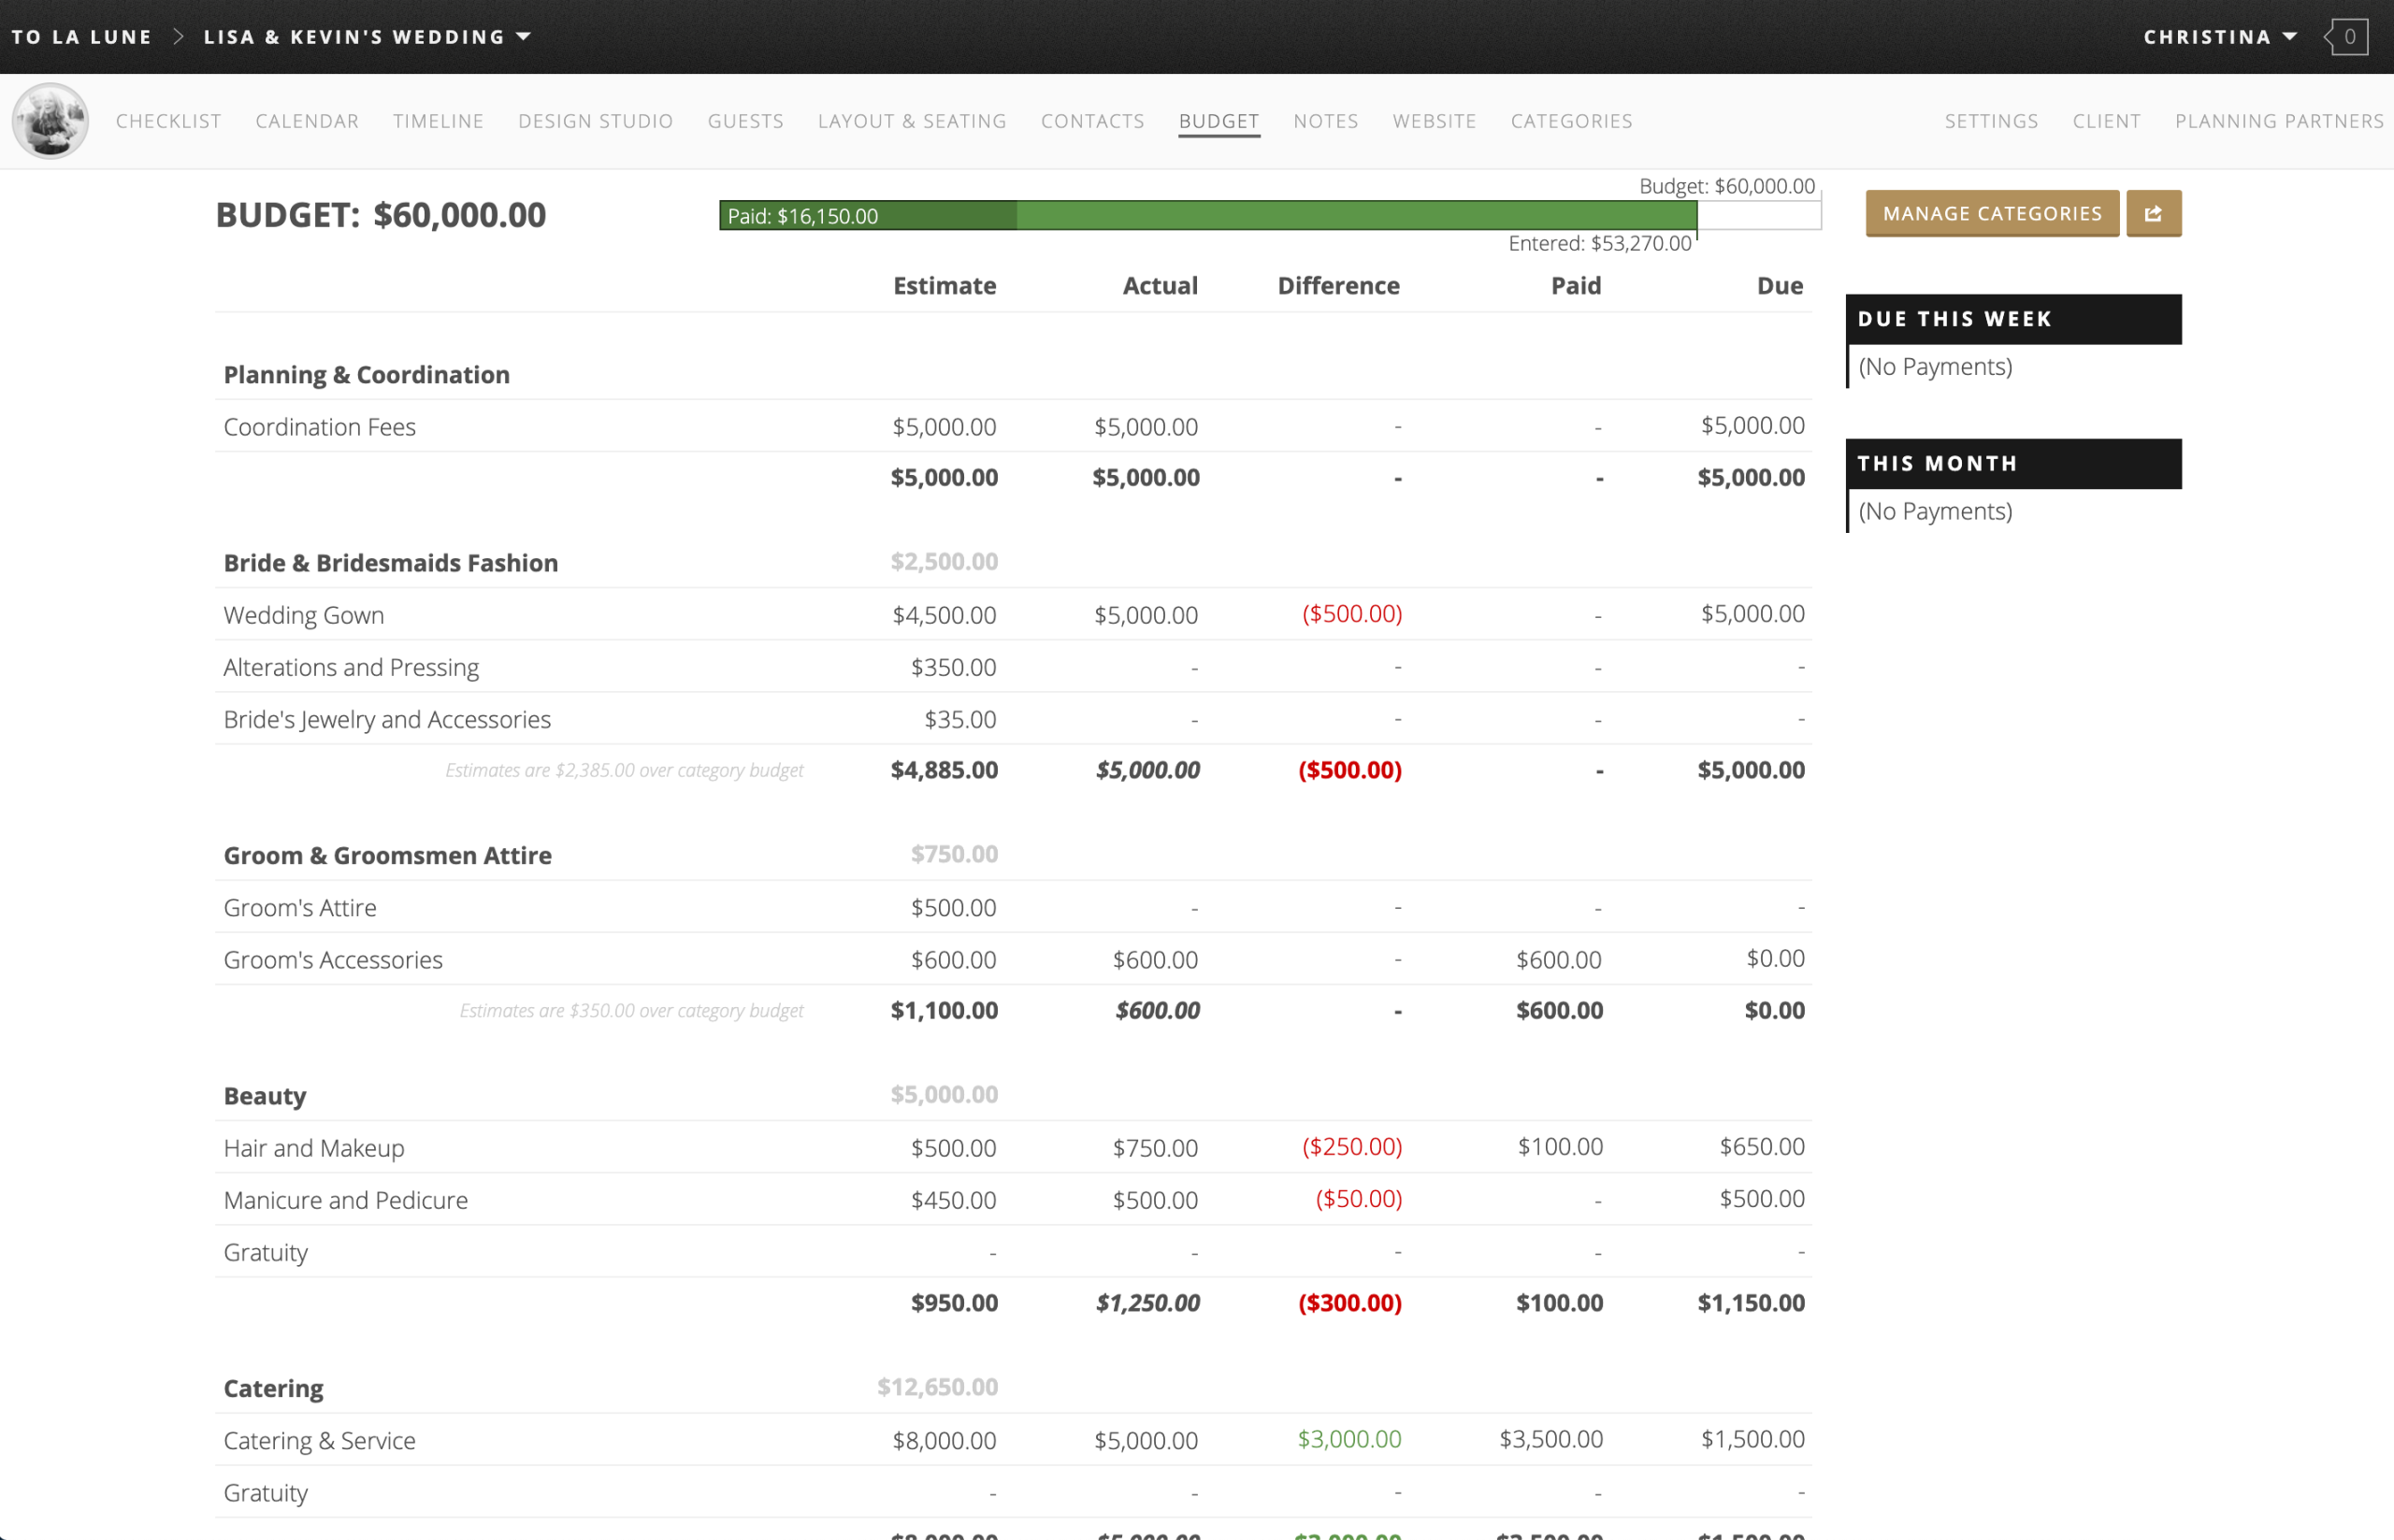Open the Checklist tab
The height and width of the screenshot is (1540, 2394).
point(168,121)
